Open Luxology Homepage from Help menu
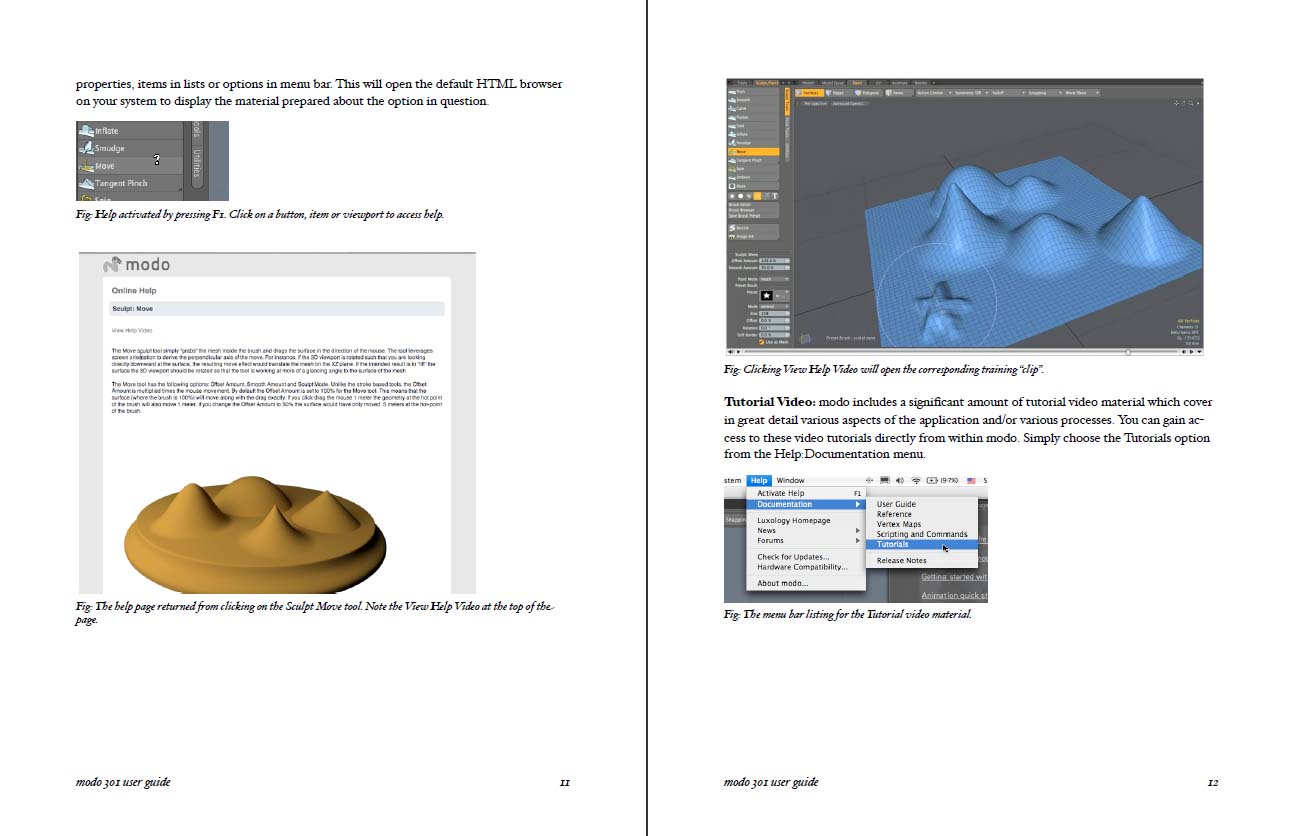Screen dimensions: 1294x836 point(806,521)
